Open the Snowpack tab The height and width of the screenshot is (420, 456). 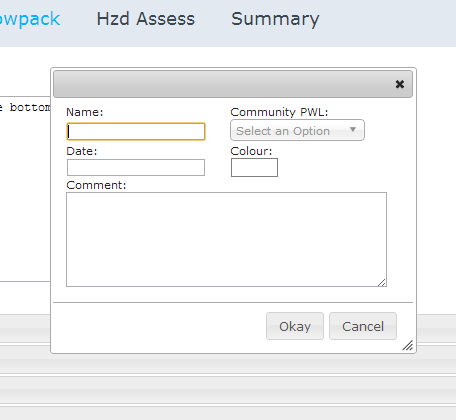click(x=29, y=19)
